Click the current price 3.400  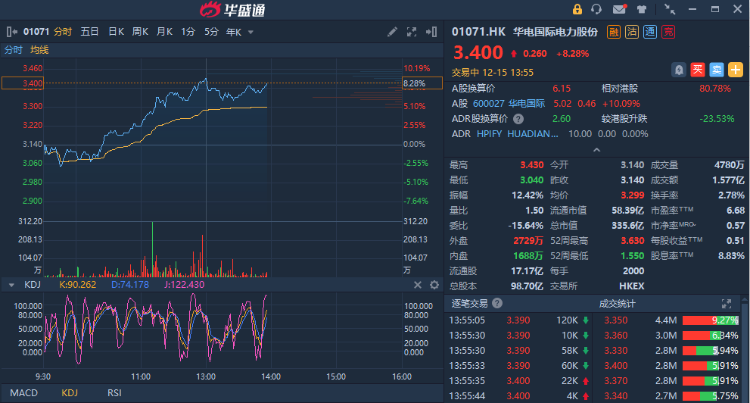pos(478,53)
